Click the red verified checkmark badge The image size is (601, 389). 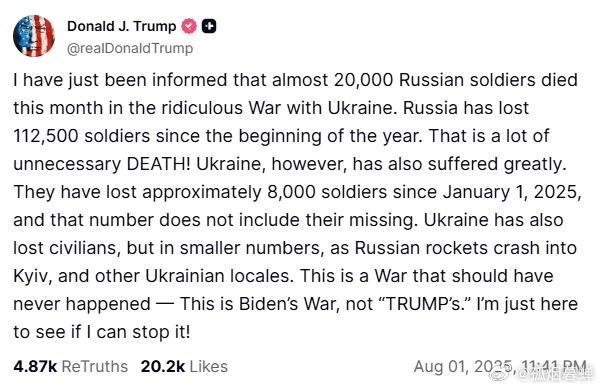189,26
